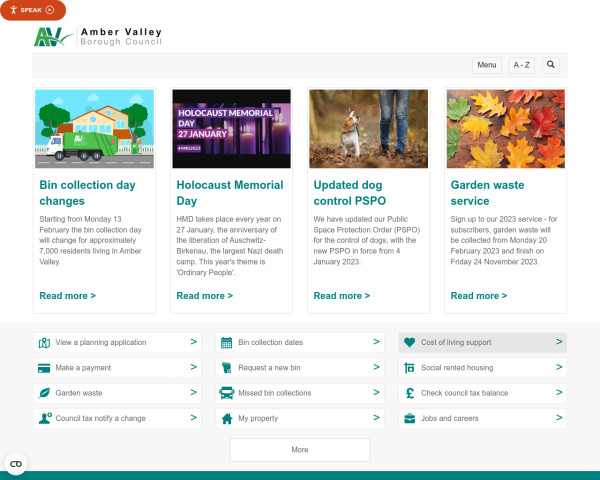Screen dimensions: 600x480
Task: Read more about the garden waste service
Action: point(479,296)
